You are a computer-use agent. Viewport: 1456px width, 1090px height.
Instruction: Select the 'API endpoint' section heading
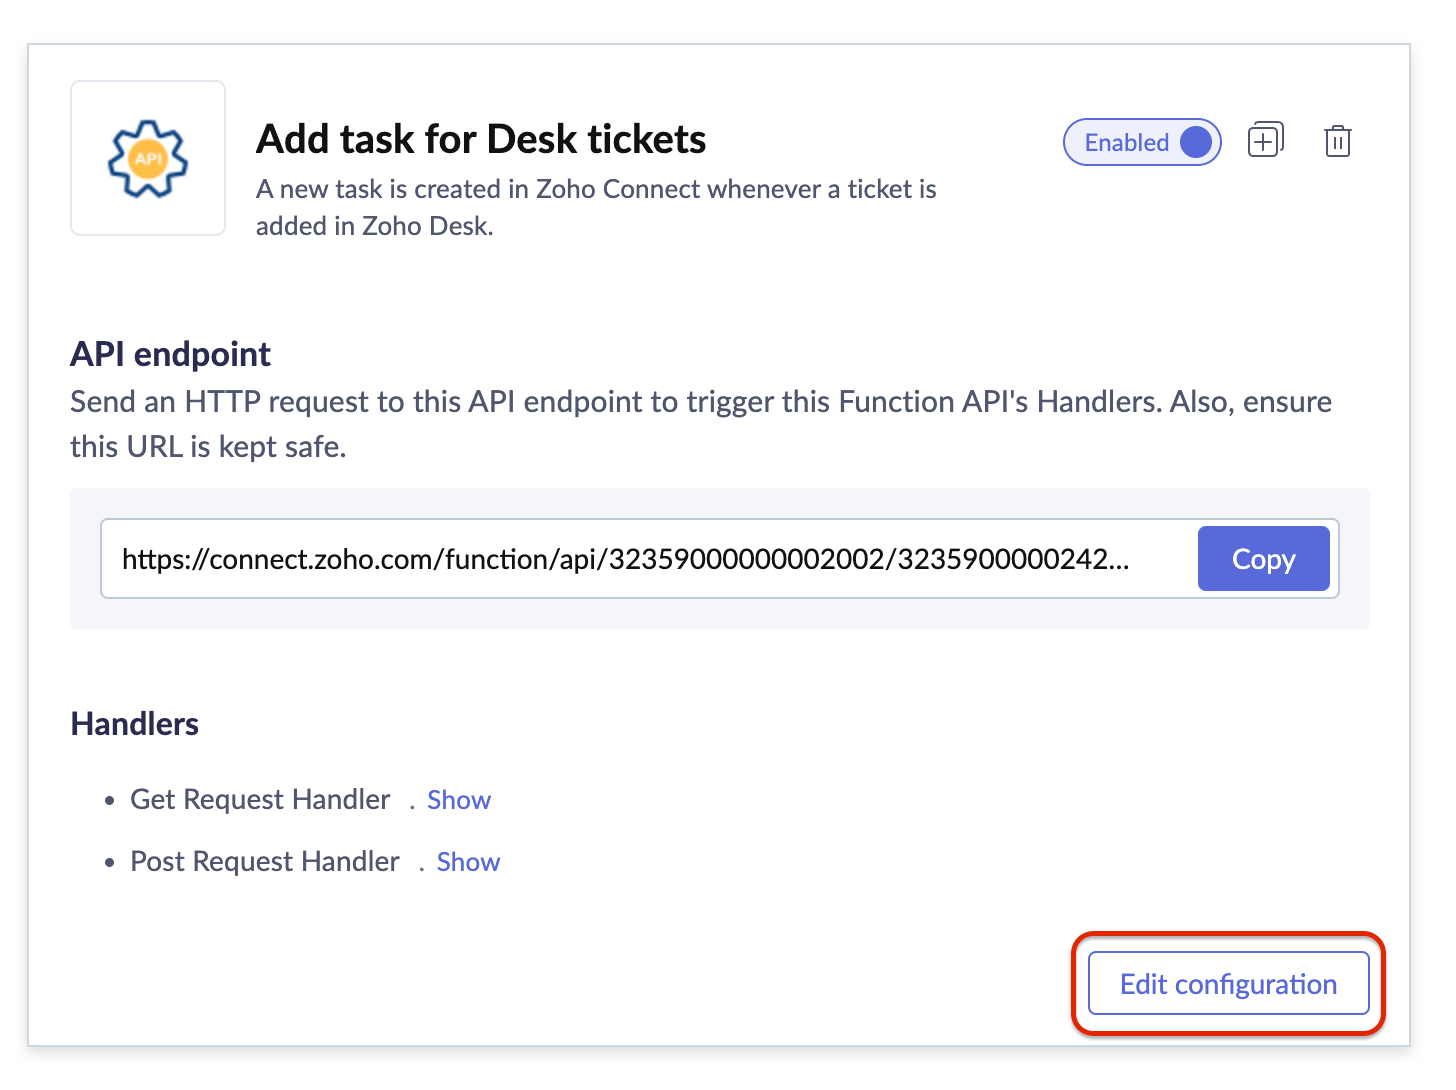pyautogui.click(x=170, y=354)
